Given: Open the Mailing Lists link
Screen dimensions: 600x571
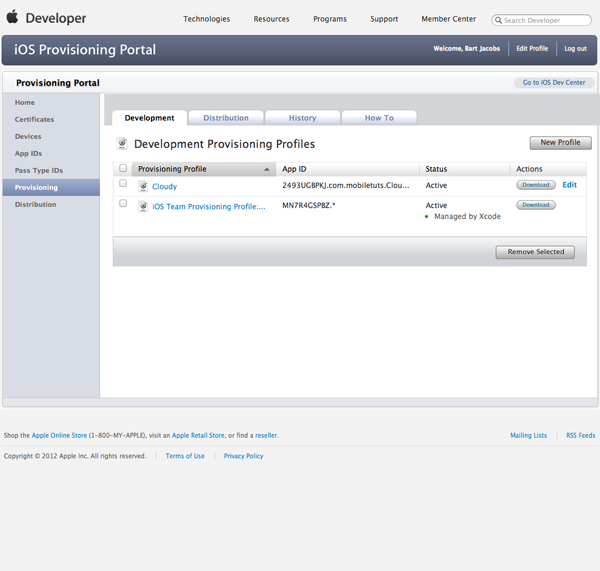Looking at the screenshot, I should [528, 435].
